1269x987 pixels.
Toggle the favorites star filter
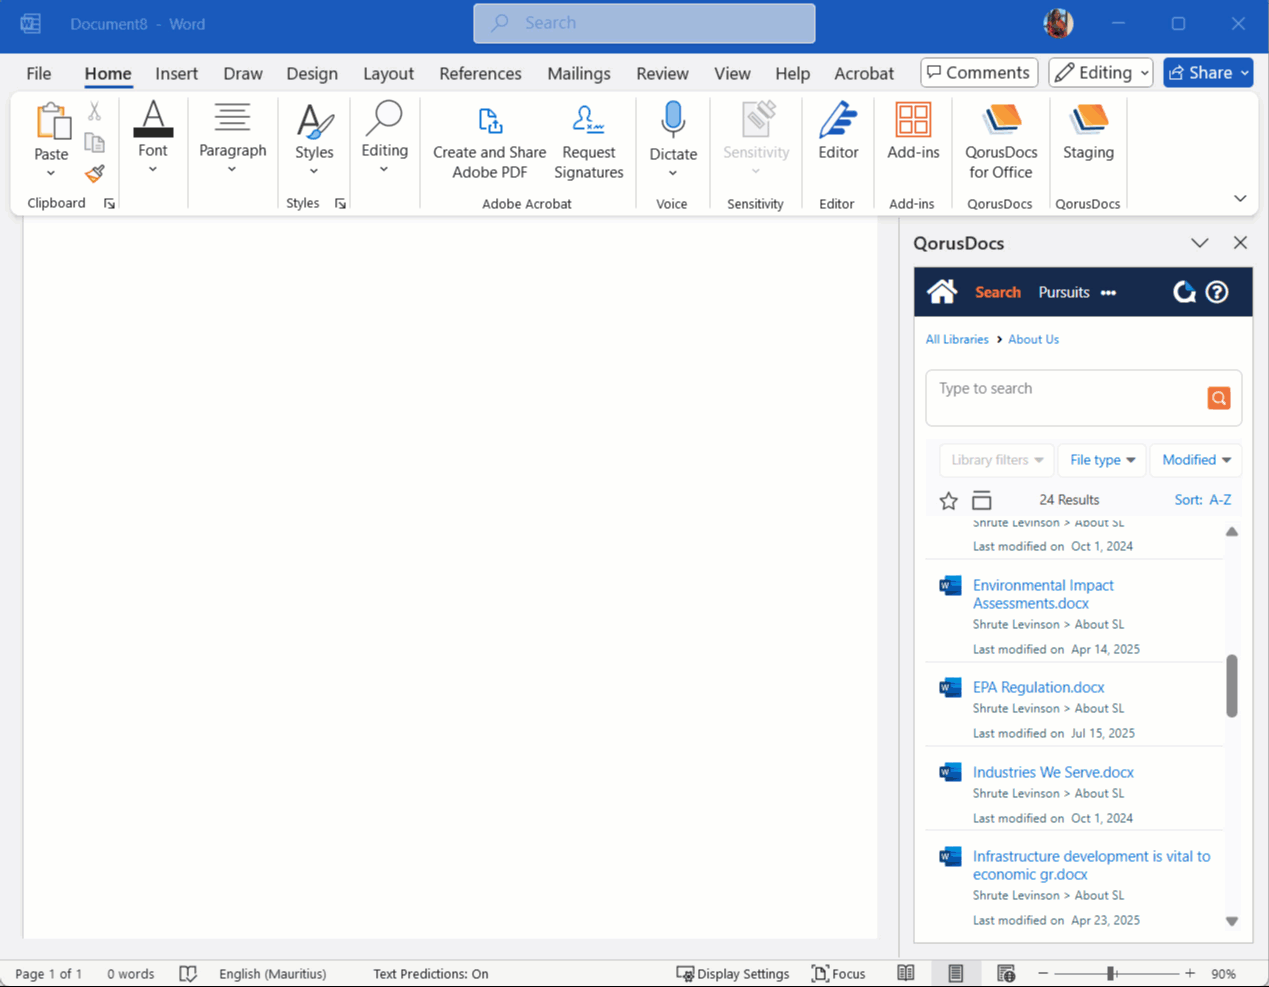click(x=948, y=500)
